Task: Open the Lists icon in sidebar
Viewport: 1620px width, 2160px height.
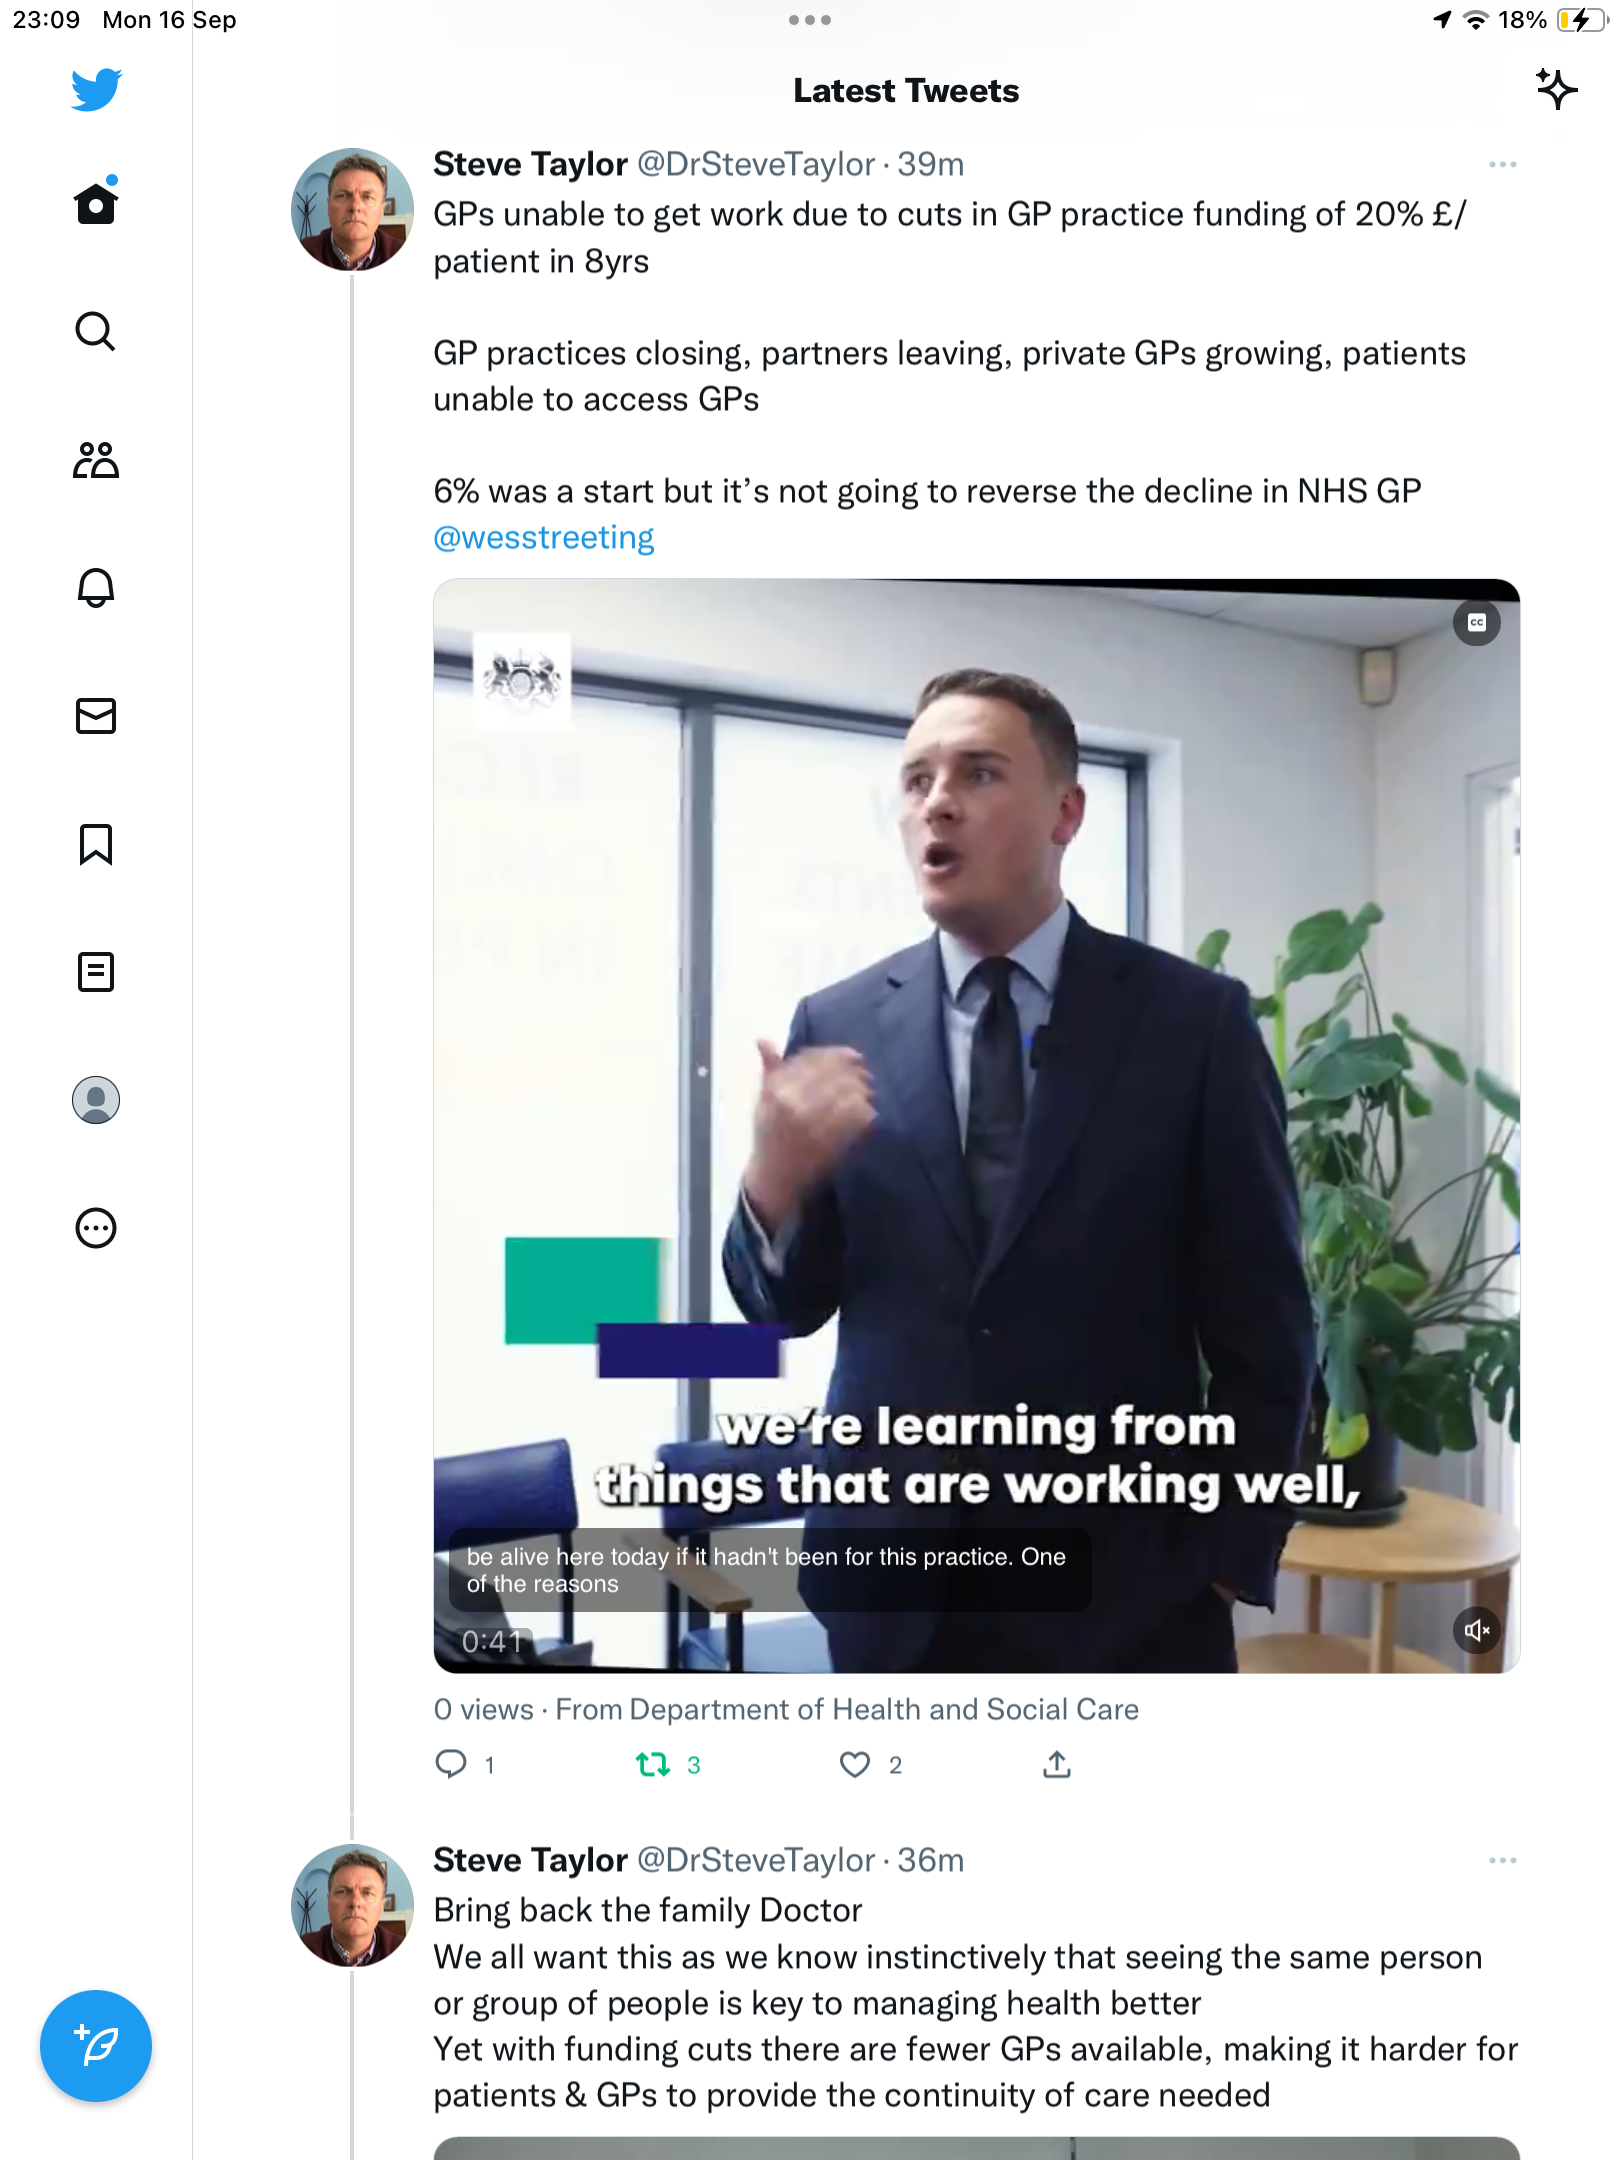Action: [x=96, y=972]
